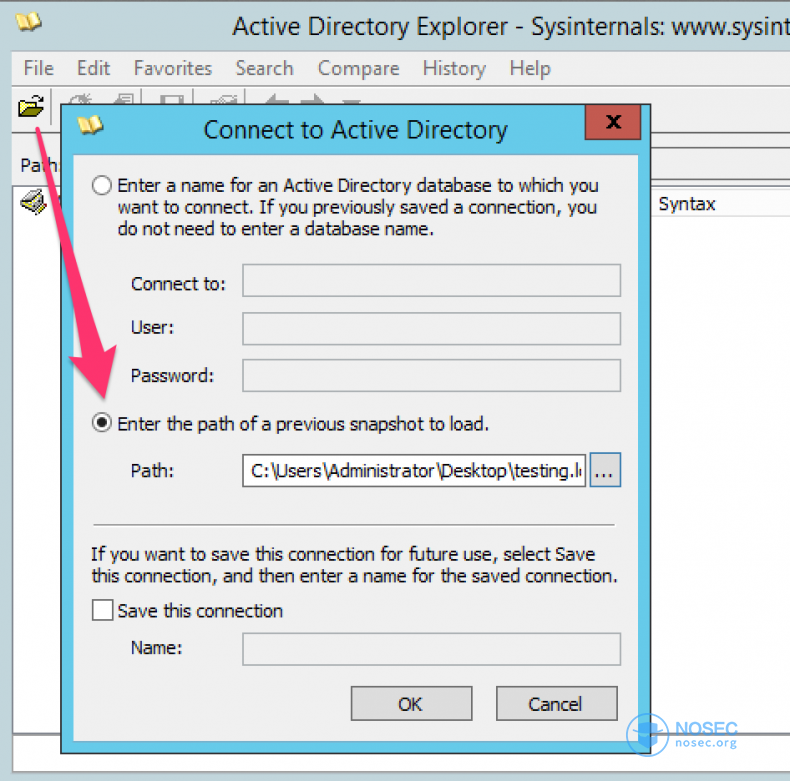790x781 pixels.
Task: Click the book icon in Connect dialog title
Action: coord(90,125)
